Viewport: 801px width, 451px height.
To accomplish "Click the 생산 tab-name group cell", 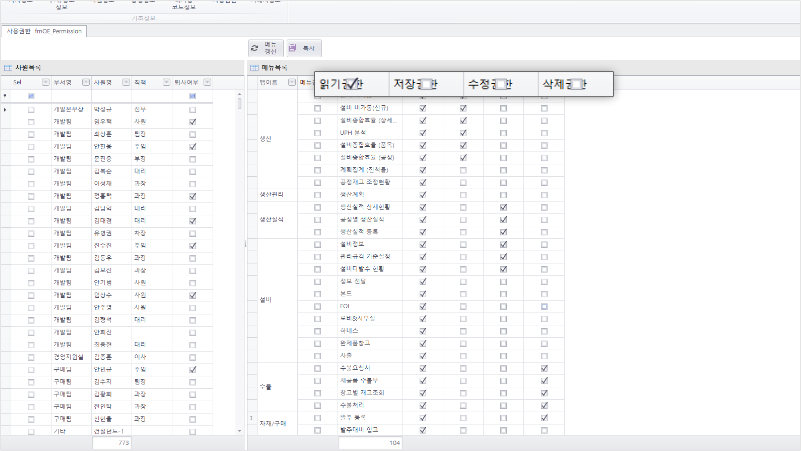I will coord(278,139).
